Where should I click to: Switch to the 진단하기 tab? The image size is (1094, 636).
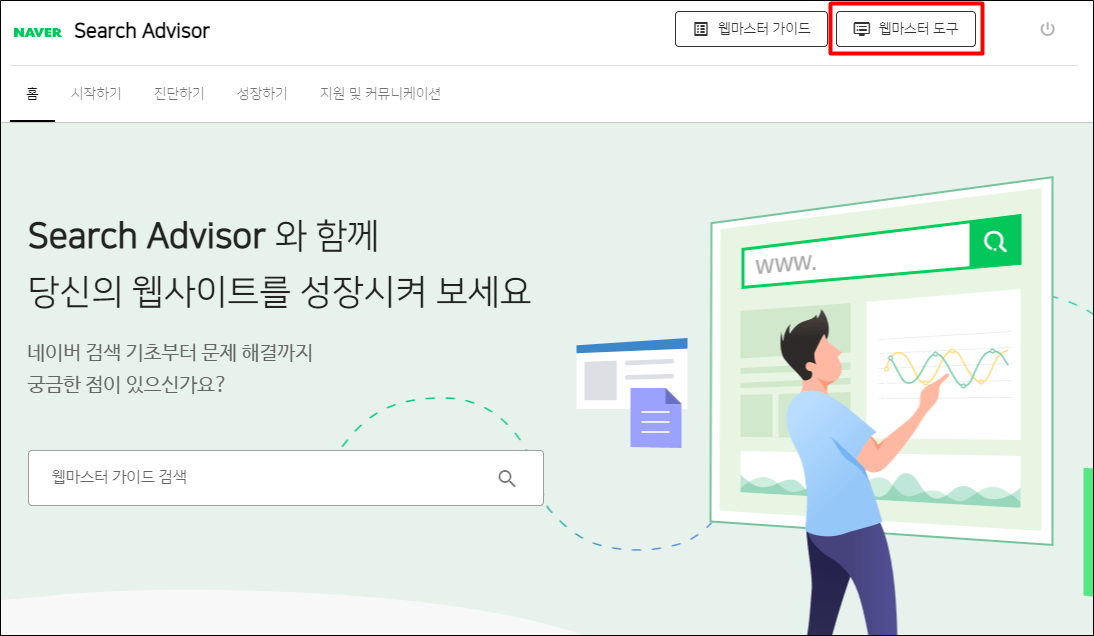click(179, 93)
